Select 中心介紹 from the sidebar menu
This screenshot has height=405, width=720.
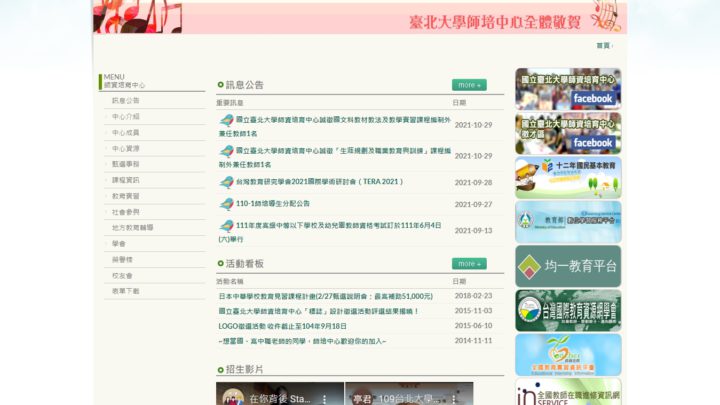pyautogui.click(x=126, y=117)
